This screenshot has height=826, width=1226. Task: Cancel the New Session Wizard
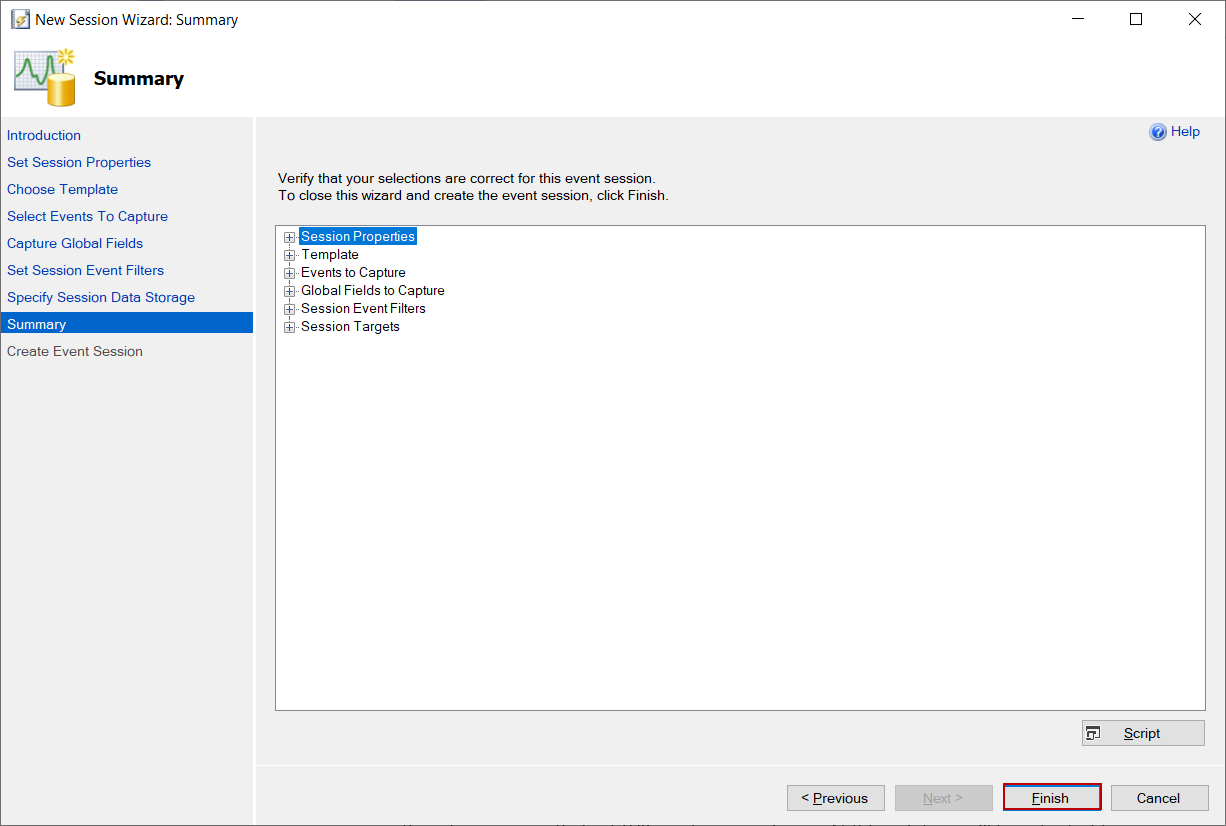(x=1159, y=798)
